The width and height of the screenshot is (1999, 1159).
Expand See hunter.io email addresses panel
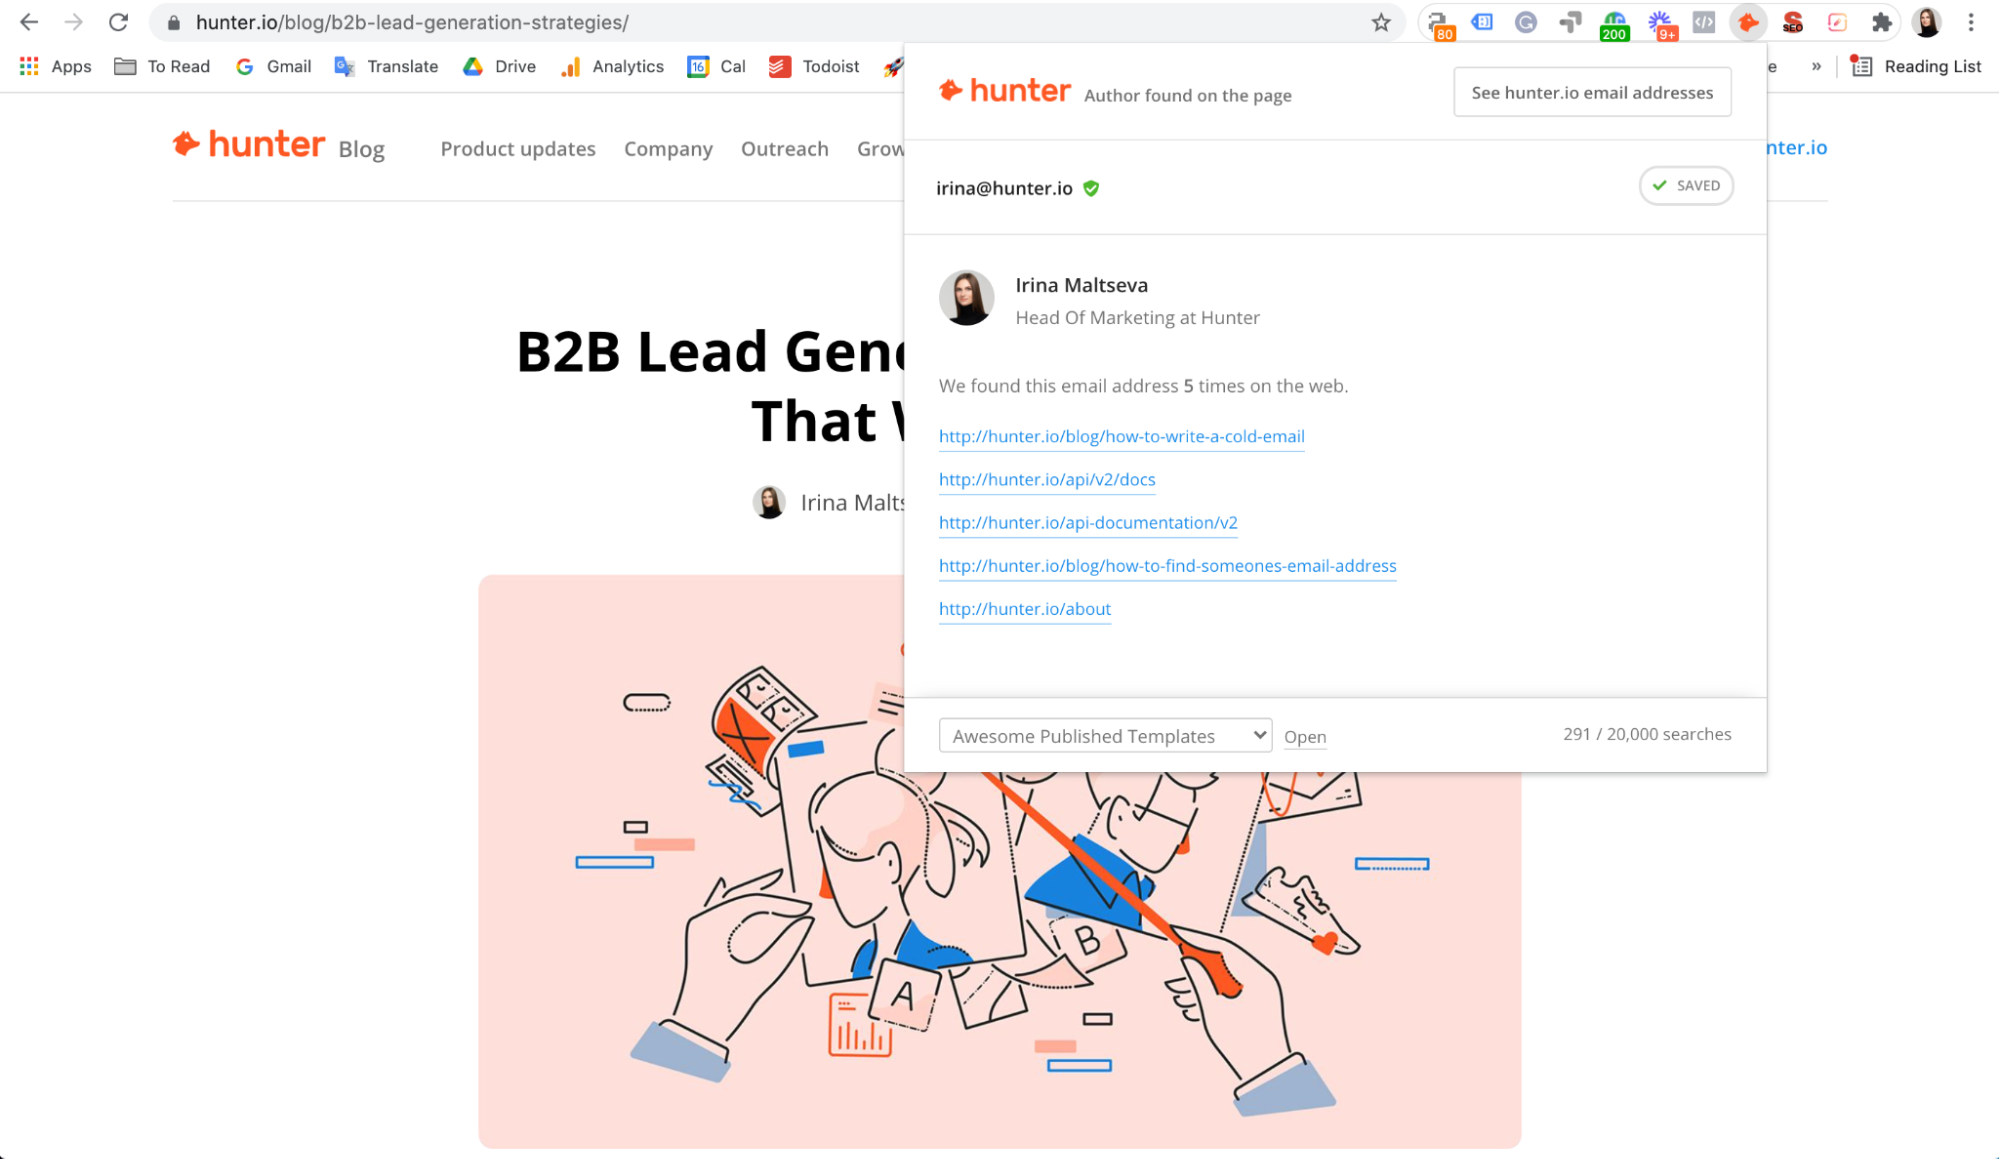tap(1592, 91)
